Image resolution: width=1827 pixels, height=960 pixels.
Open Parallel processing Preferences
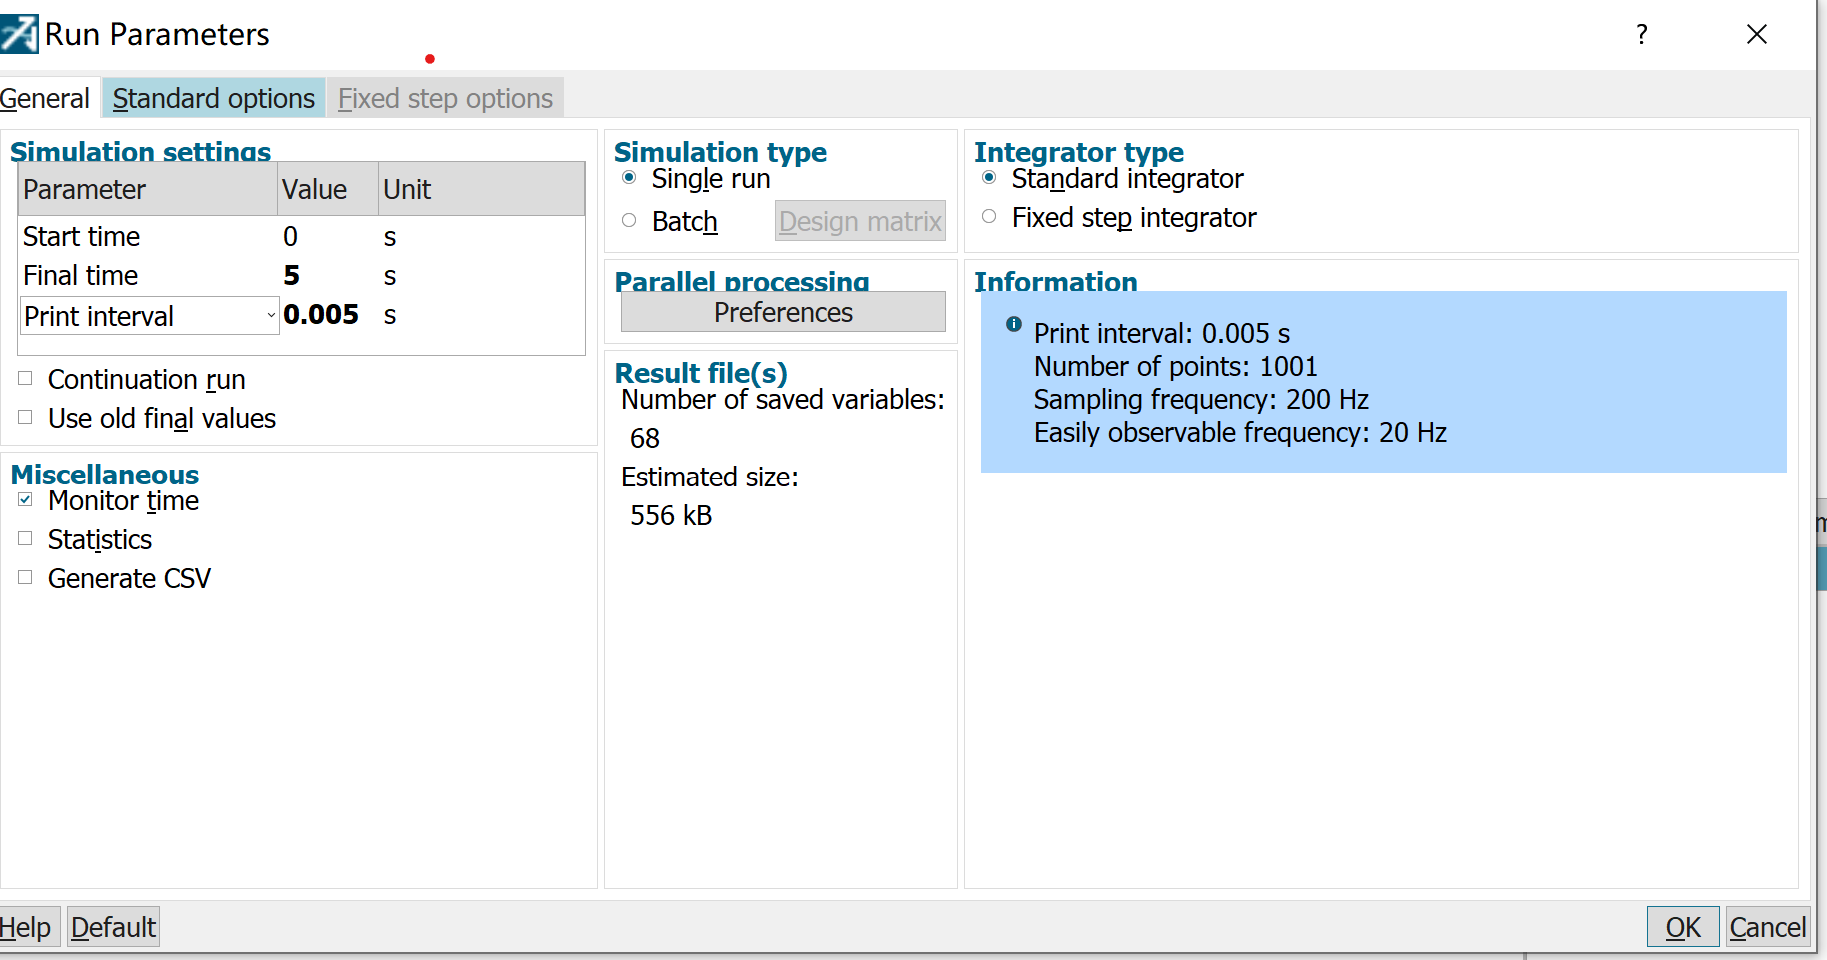click(x=783, y=312)
